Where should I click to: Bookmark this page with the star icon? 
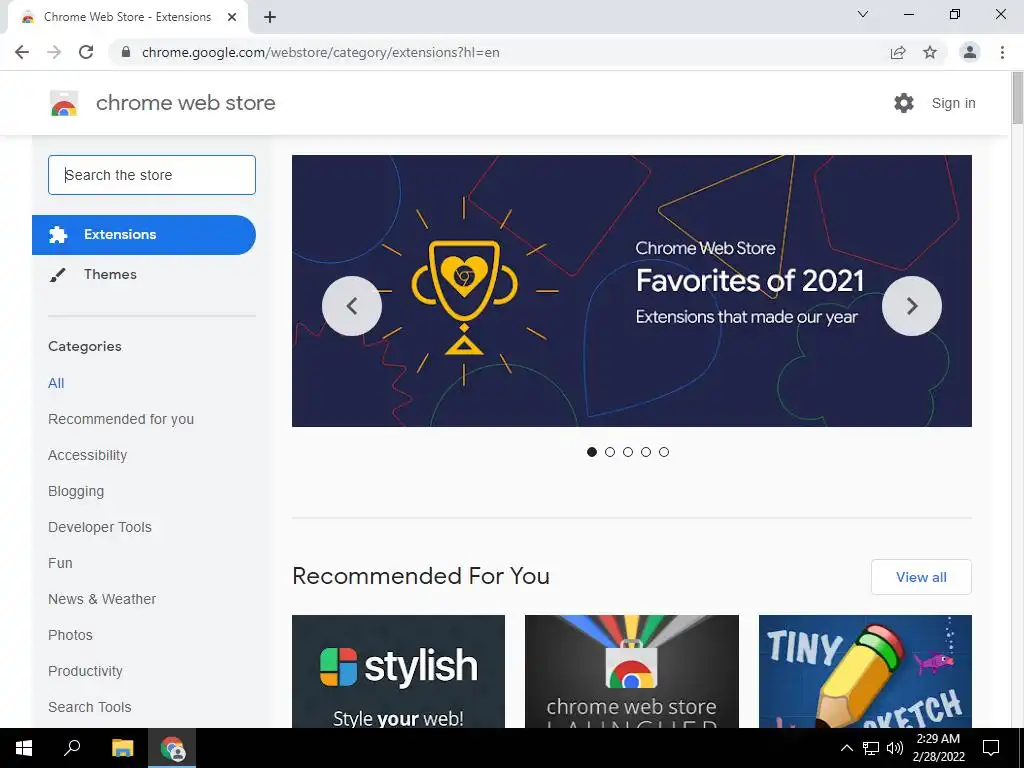point(930,52)
